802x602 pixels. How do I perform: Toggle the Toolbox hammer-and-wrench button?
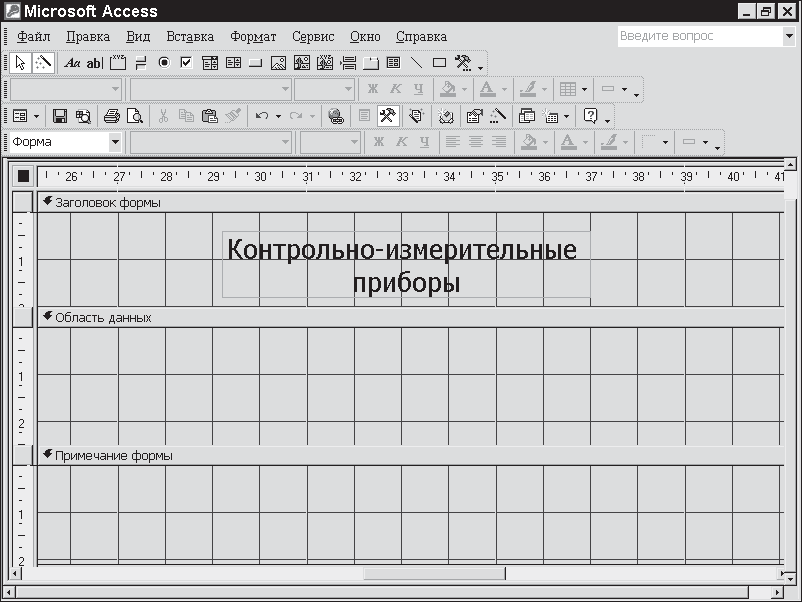[388, 116]
